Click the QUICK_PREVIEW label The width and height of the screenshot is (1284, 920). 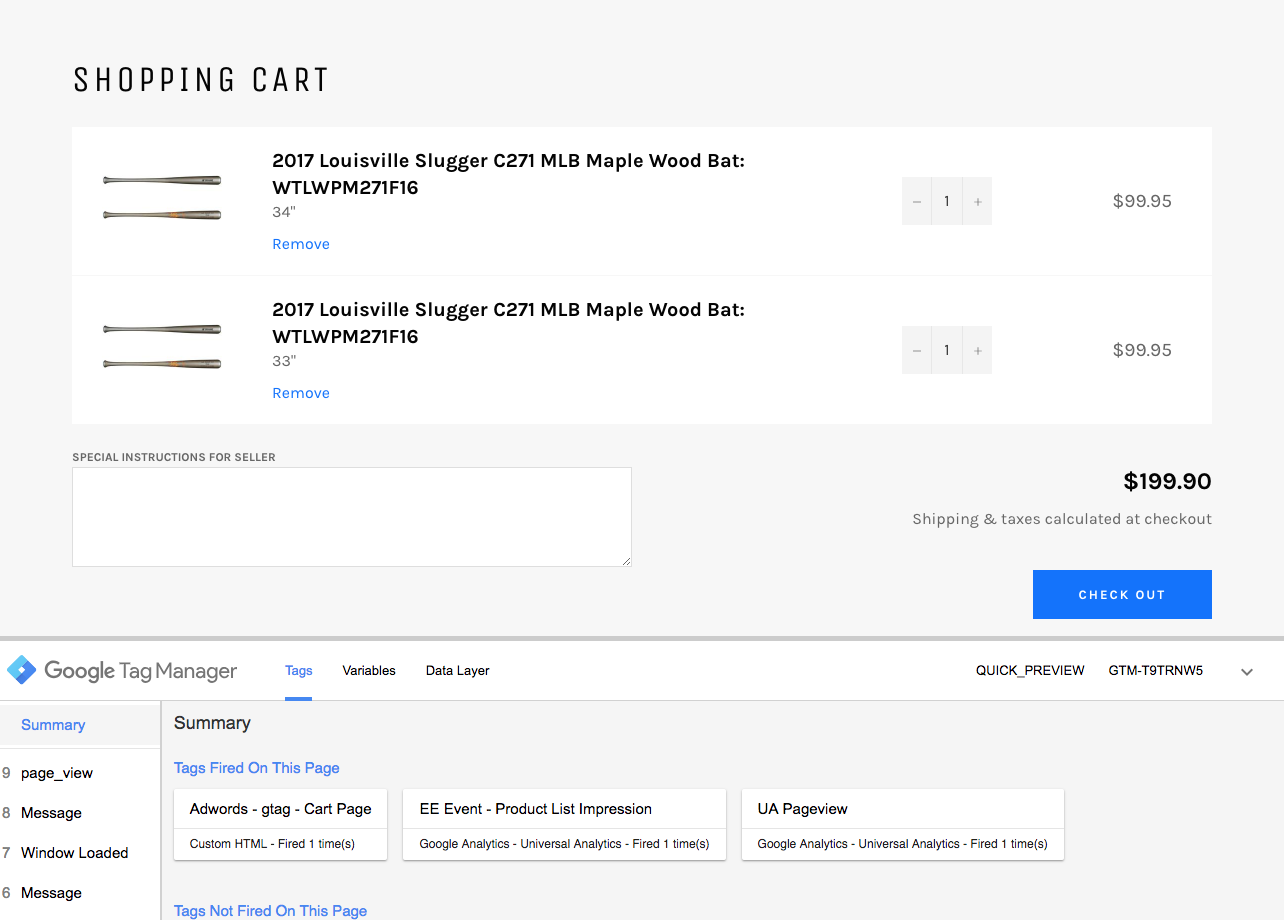coord(1030,671)
